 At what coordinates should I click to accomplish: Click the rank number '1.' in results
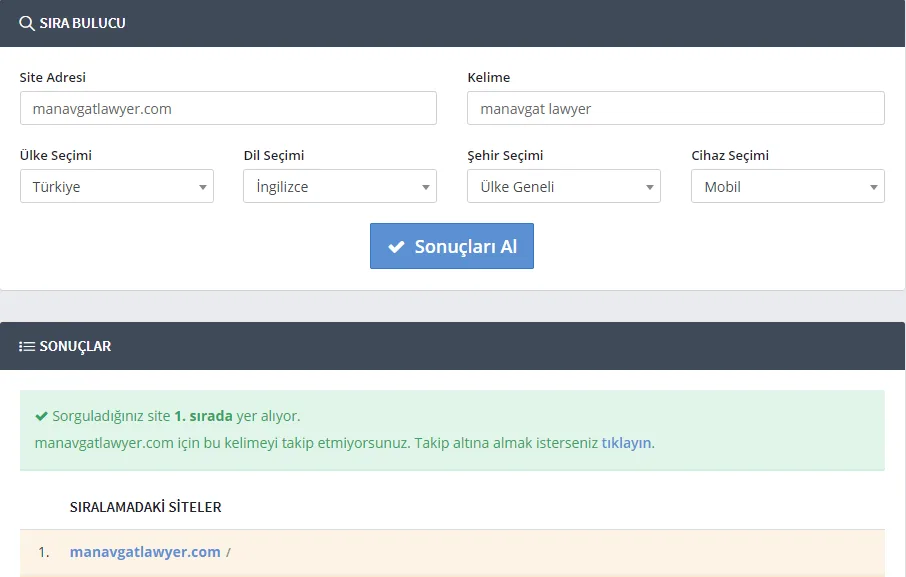tap(44, 552)
